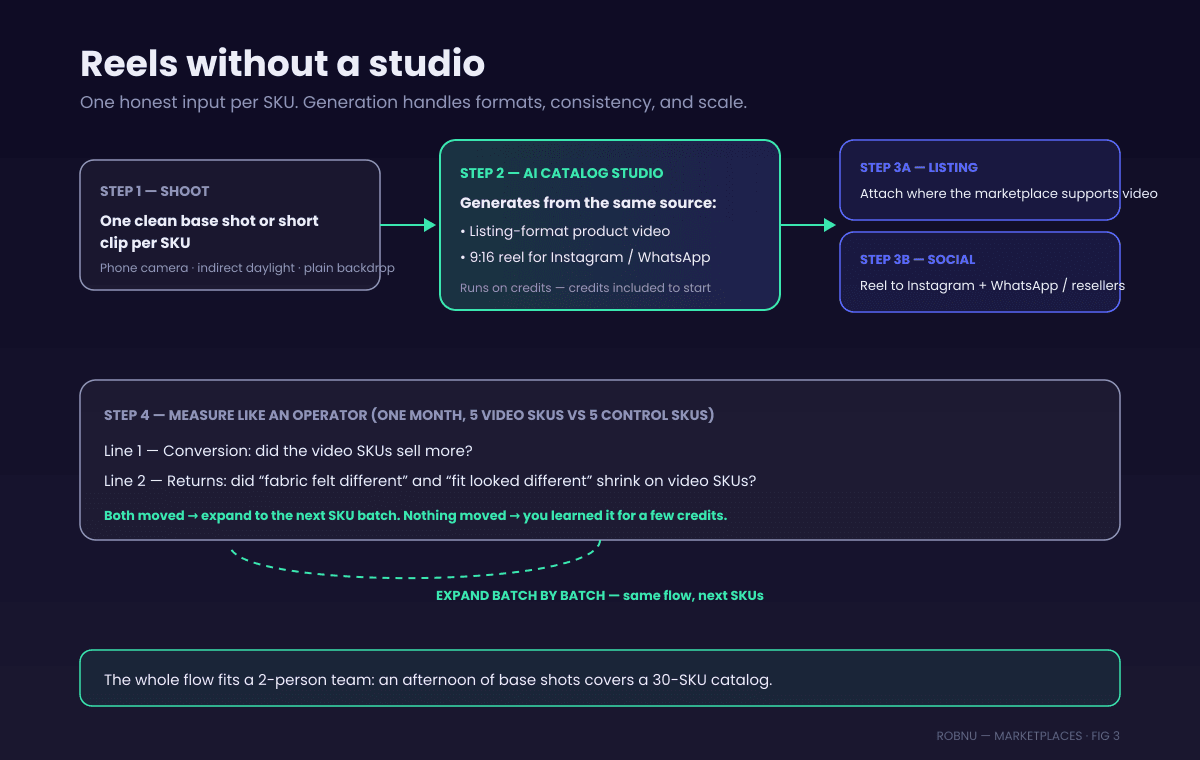Click 'Reel to Instagram + WhatsApp / resellers' text
Viewport: 1200px width, 760px height.
point(992,285)
